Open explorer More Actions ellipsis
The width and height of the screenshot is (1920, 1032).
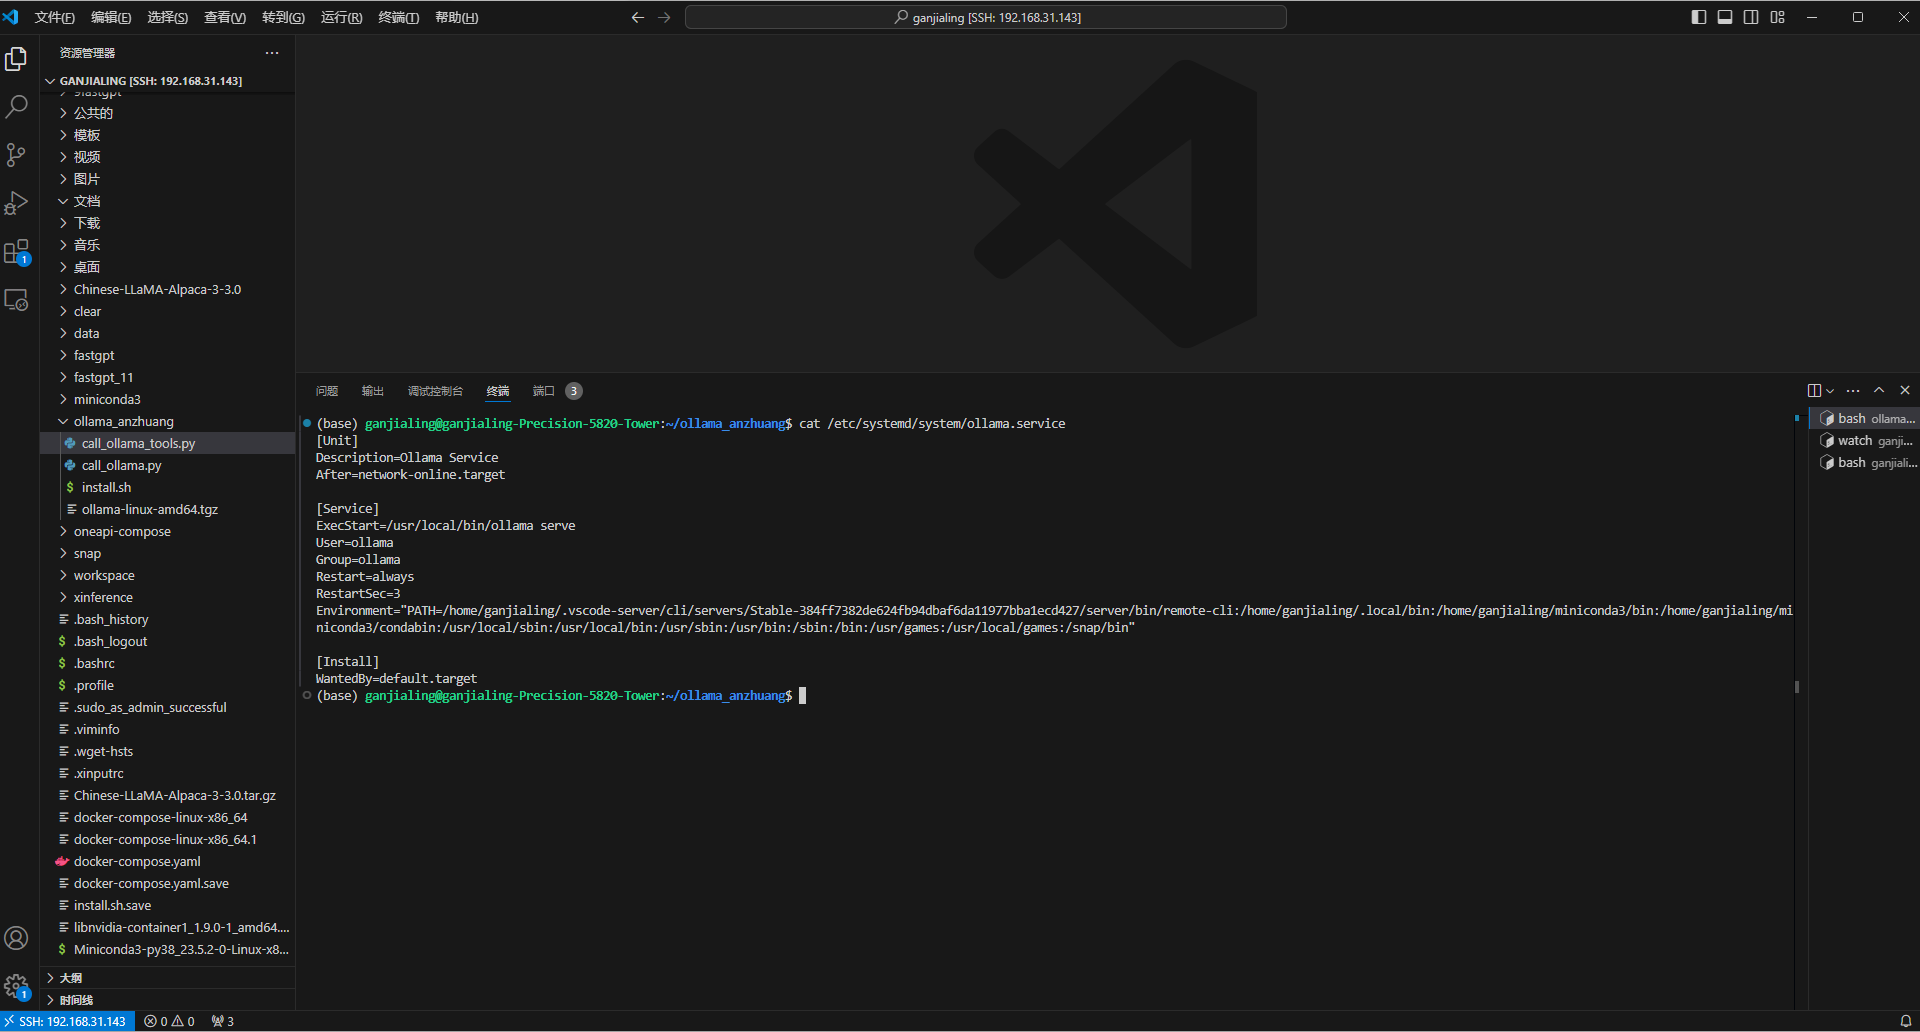(x=272, y=53)
